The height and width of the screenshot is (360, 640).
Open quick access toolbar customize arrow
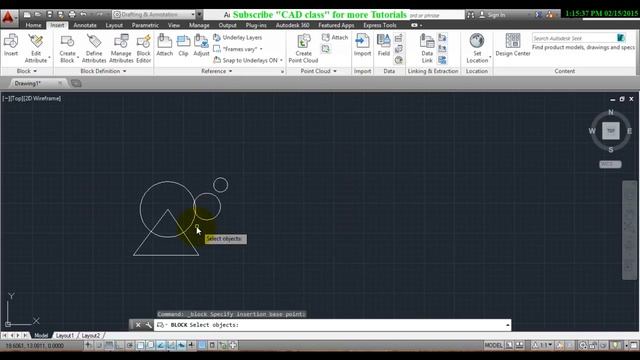point(199,14)
